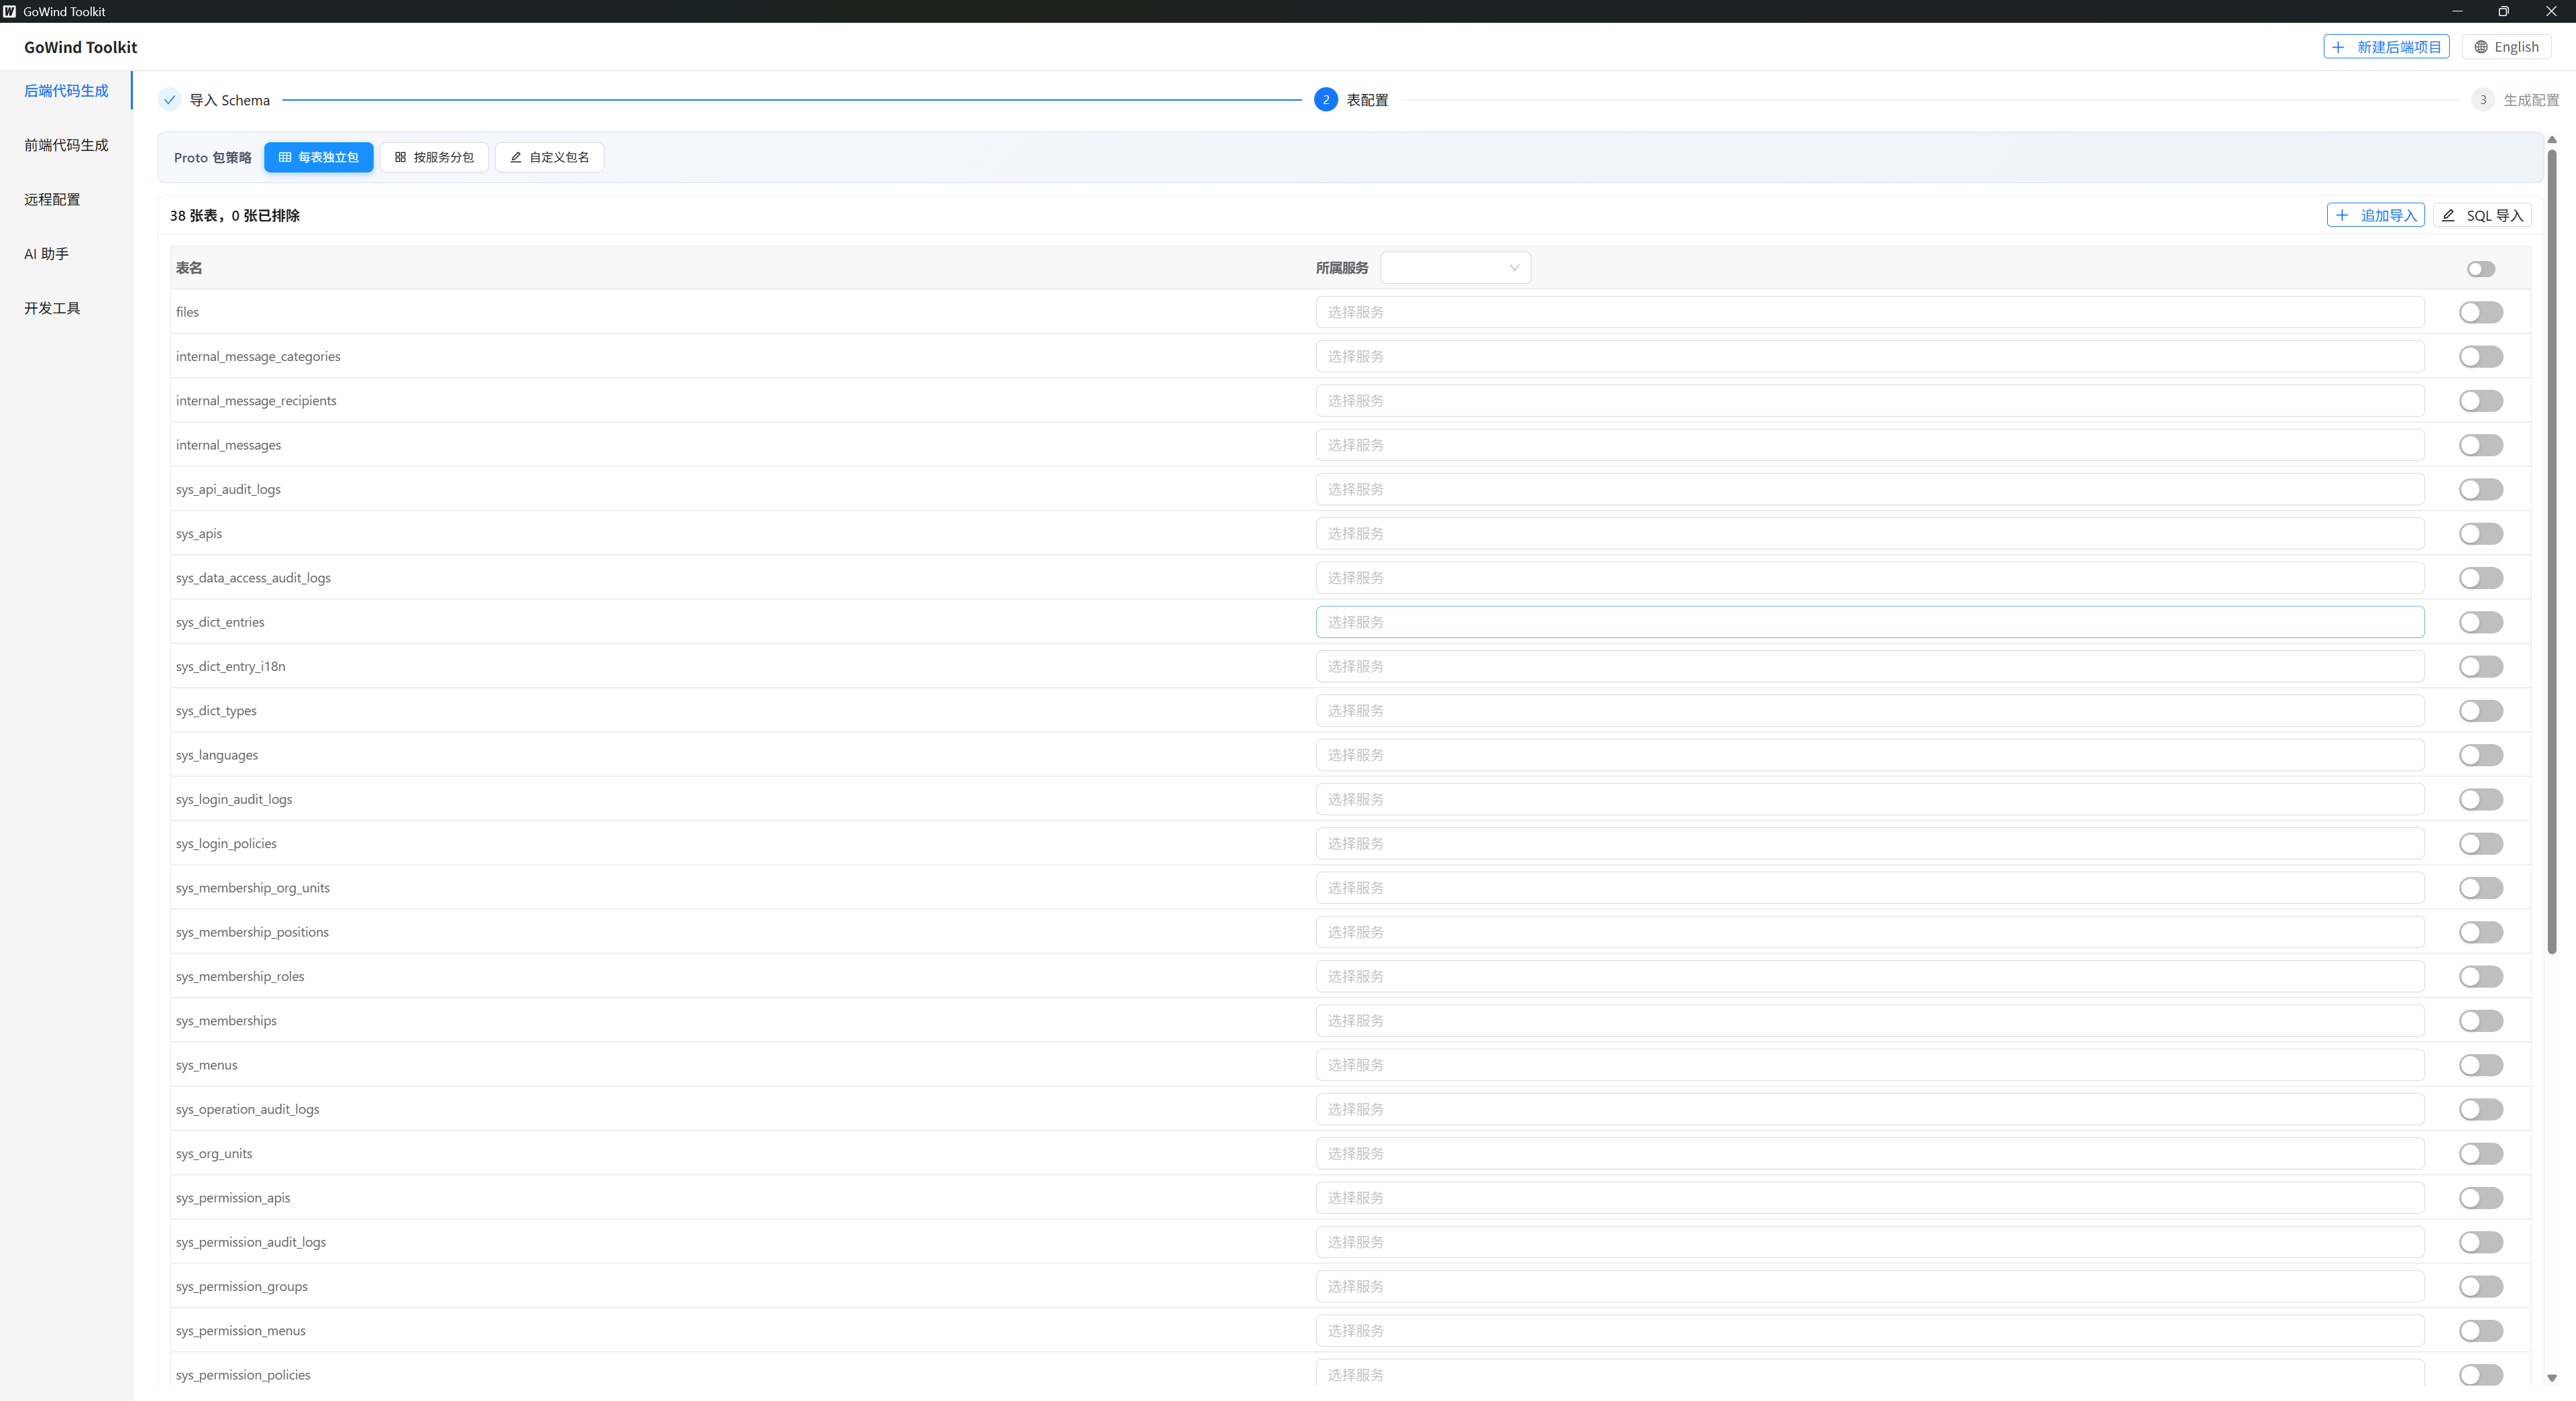Toggle the switch for internal_message_categories
2576x1401 pixels.
(2481, 357)
